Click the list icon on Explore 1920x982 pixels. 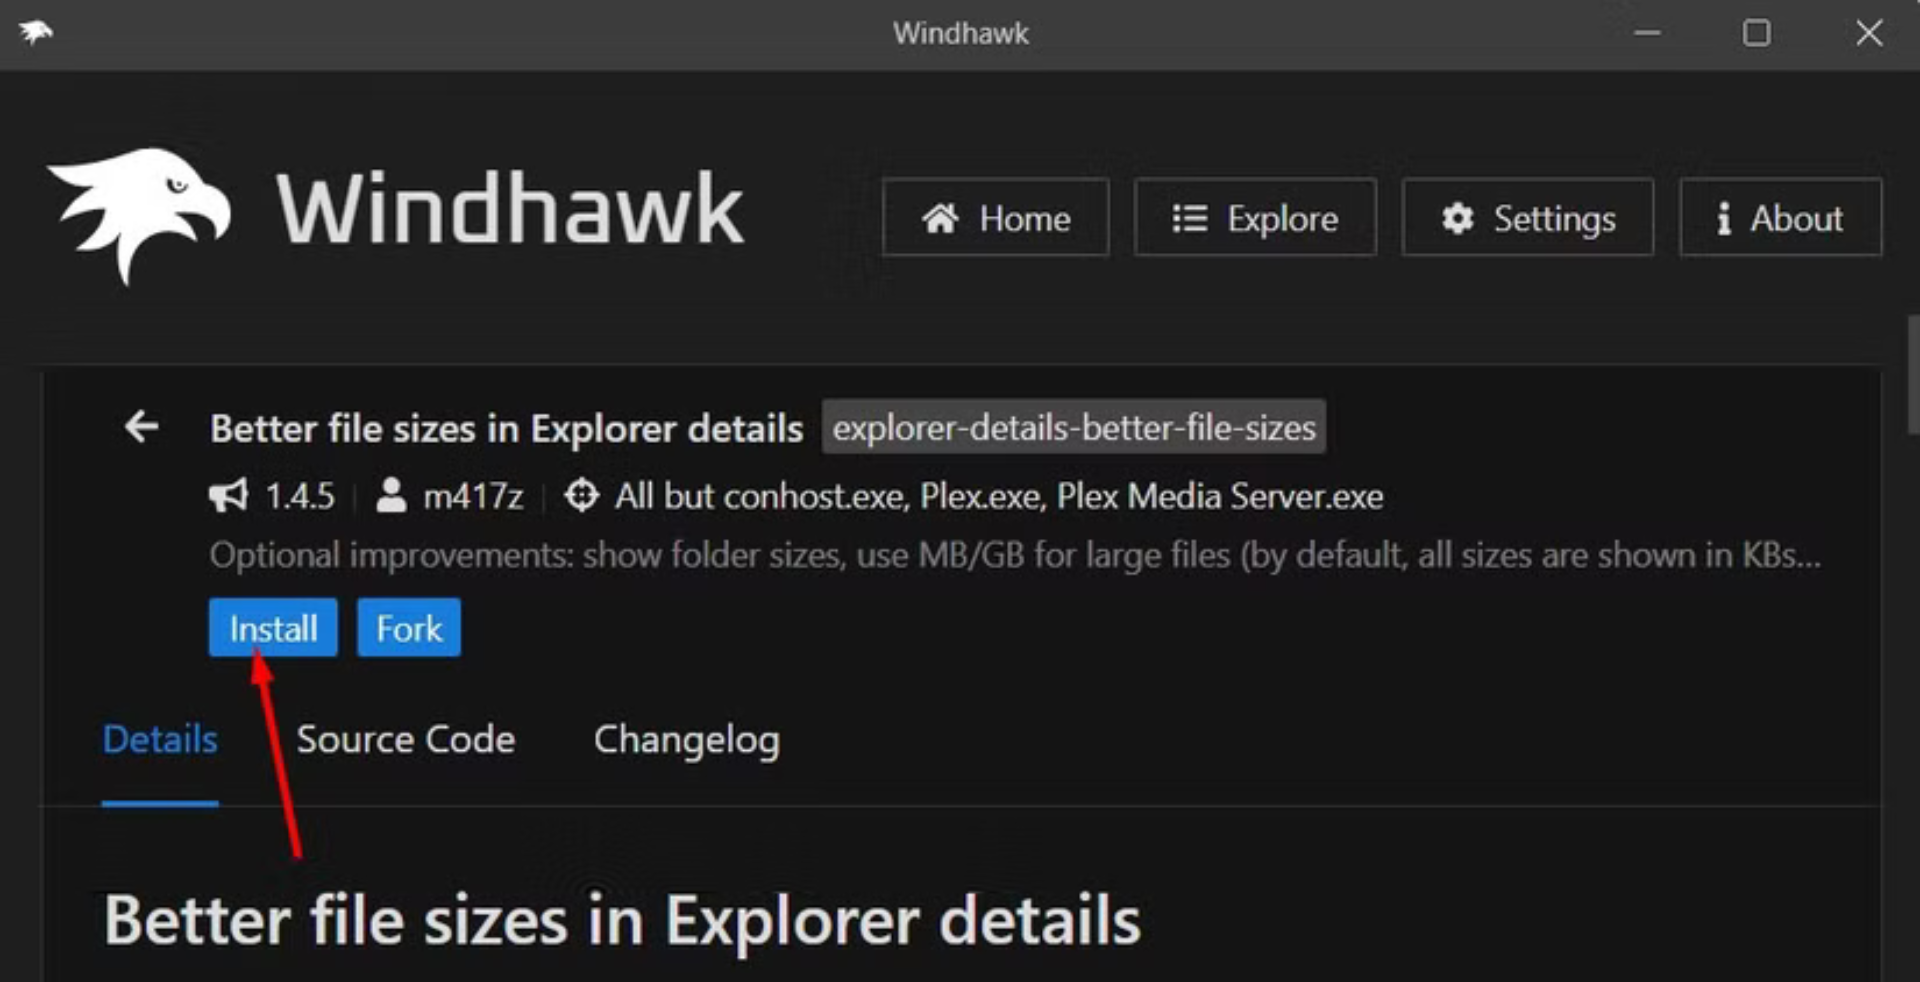click(1190, 218)
